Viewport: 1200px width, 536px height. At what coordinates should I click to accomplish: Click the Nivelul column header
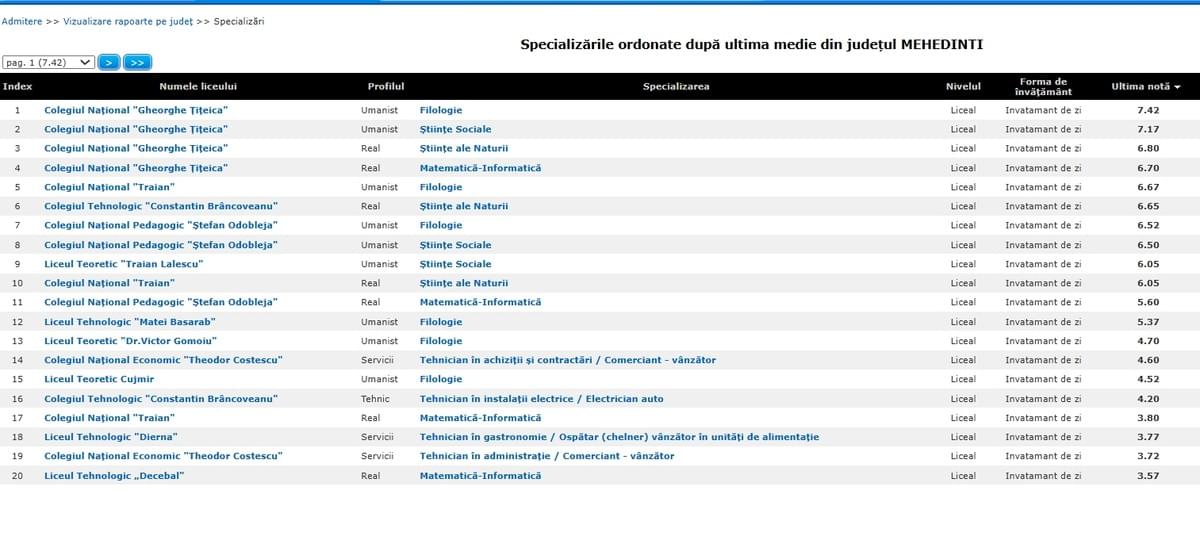pos(963,86)
